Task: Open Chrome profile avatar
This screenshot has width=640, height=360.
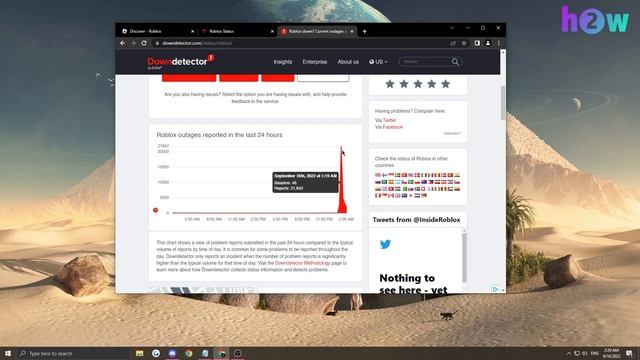Action: [488, 43]
